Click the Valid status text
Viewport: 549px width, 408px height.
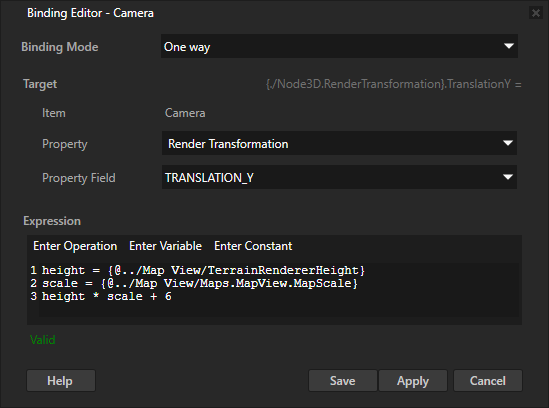[x=42, y=340]
